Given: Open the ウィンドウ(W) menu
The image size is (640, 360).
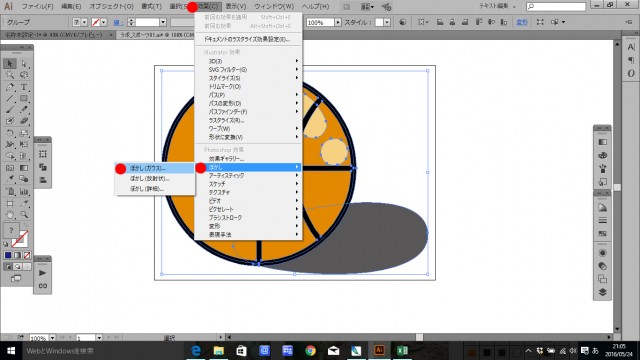Looking at the screenshot, I should pyautogui.click(x=274, y=7).
